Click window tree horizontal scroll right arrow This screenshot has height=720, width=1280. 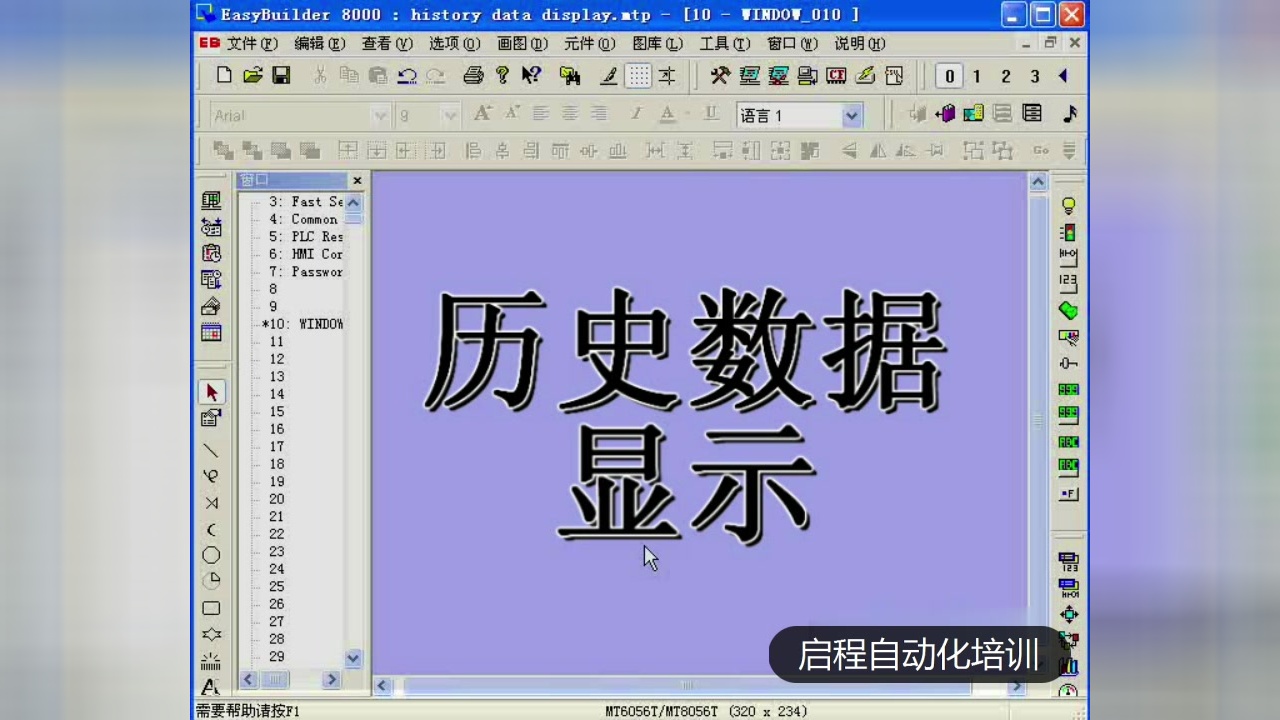(x=332, y=680)
